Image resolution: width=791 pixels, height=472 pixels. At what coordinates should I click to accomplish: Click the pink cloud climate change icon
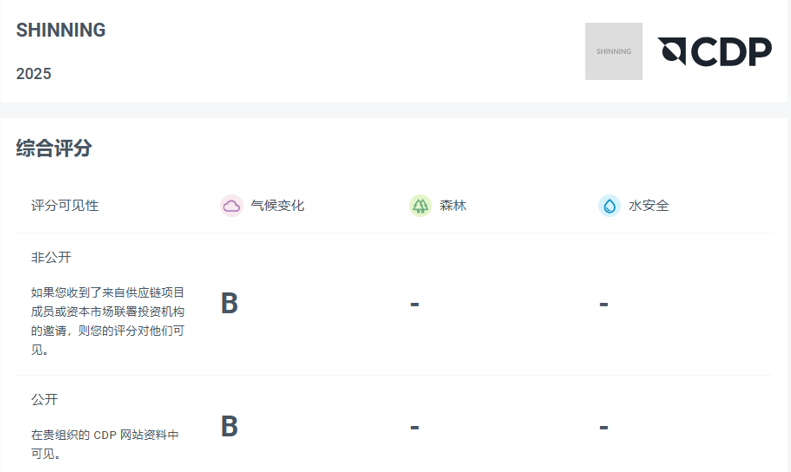tap(232, 206)
